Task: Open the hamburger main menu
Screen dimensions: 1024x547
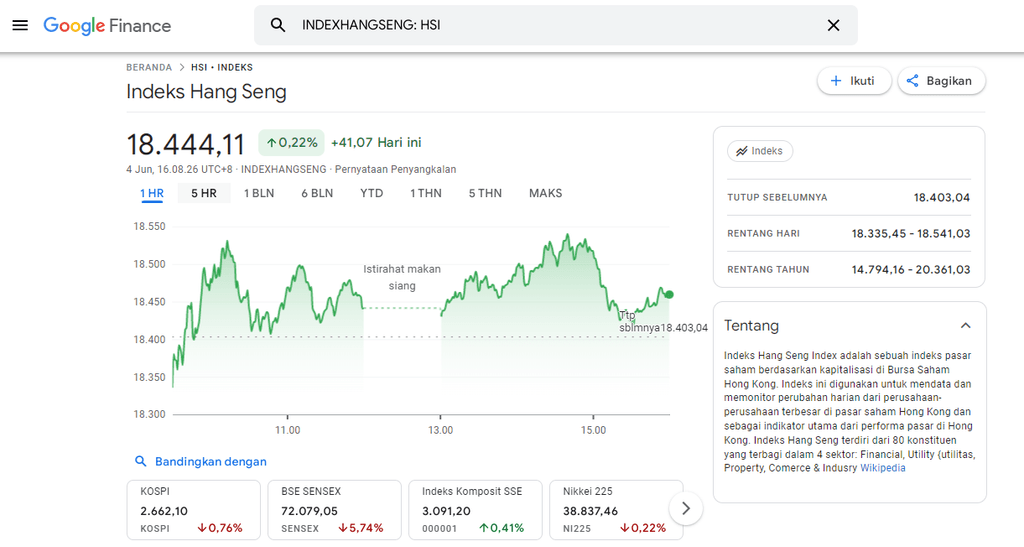Action: click(x=20, y=25)
